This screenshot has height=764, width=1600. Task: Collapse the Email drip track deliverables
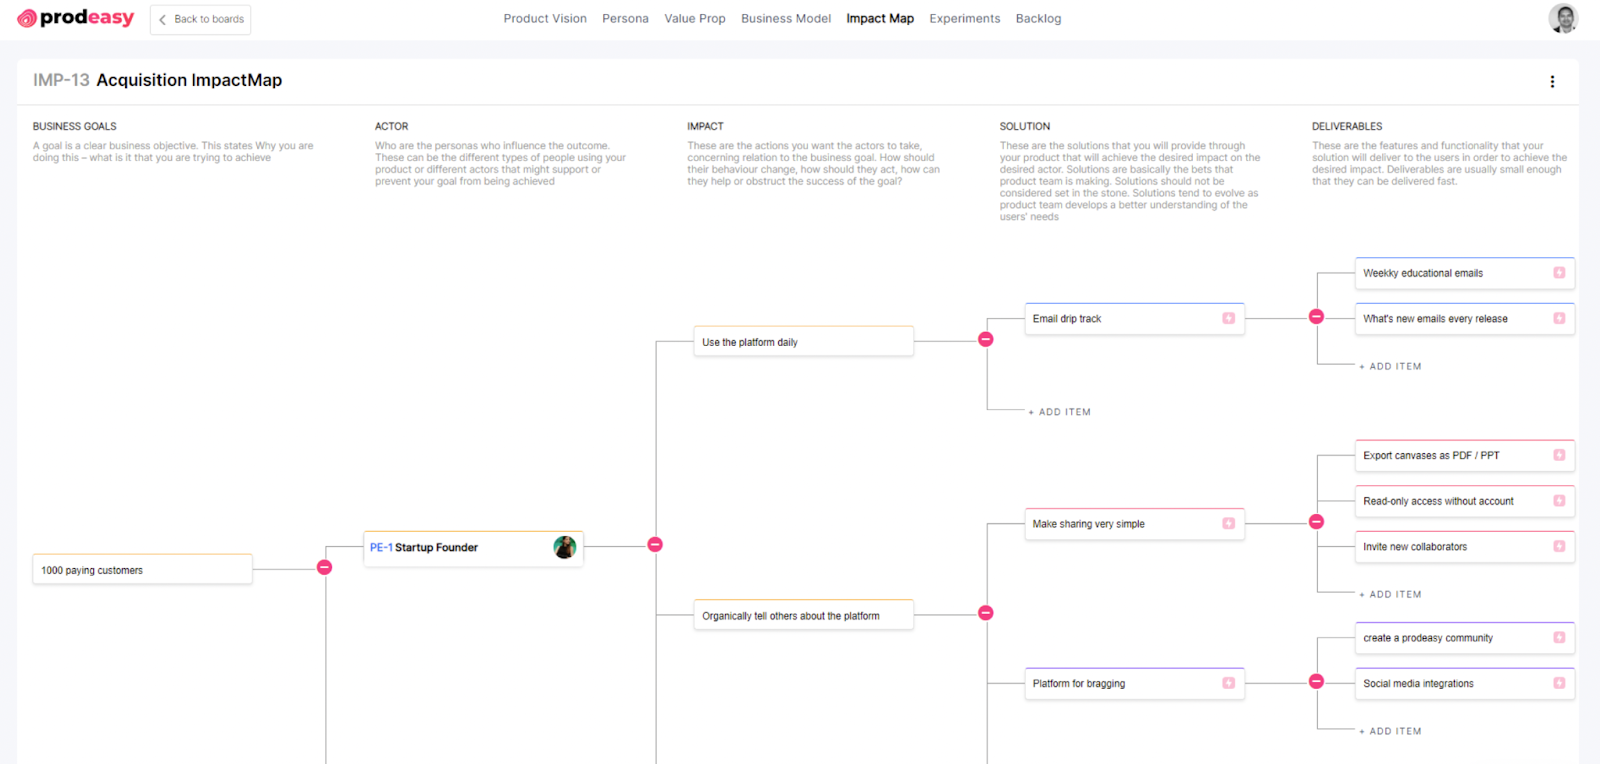1316,317
